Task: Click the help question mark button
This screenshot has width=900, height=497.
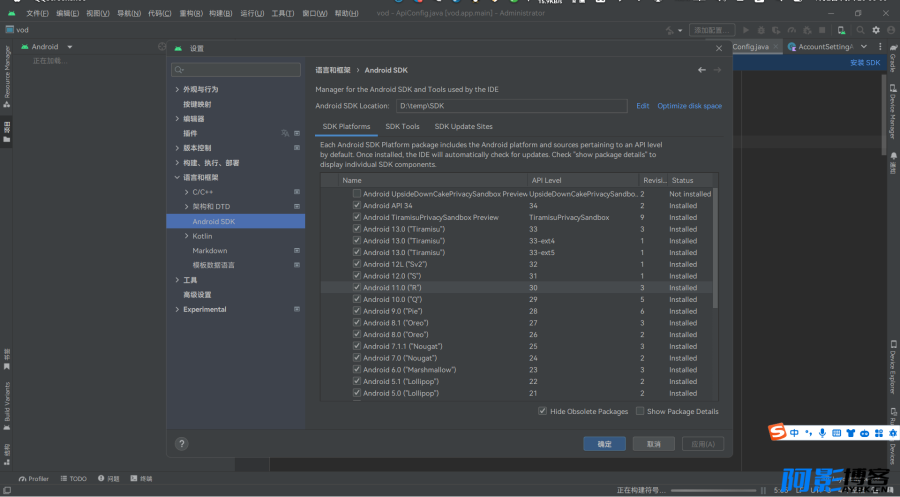Action: (x=181, y=444)
